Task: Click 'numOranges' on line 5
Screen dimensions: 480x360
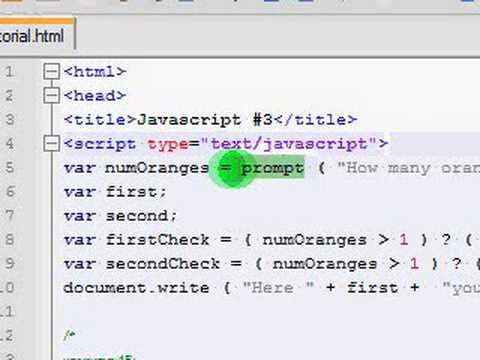Action: pyautogui.click(x=157, y=168)
